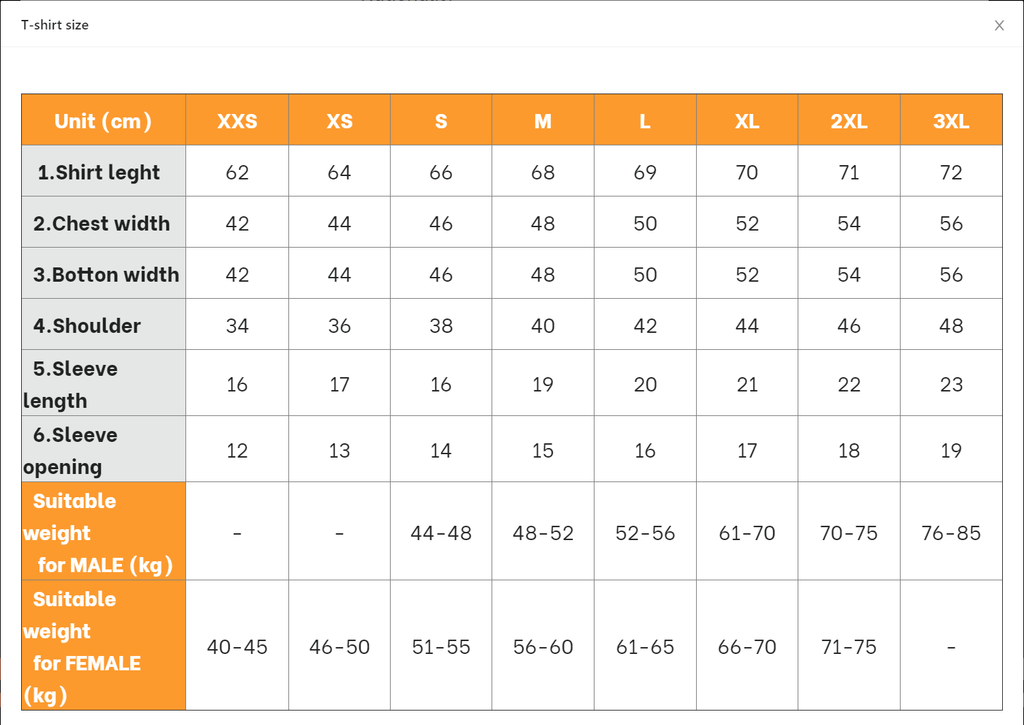Select the Chest width row label

point(102,223)
